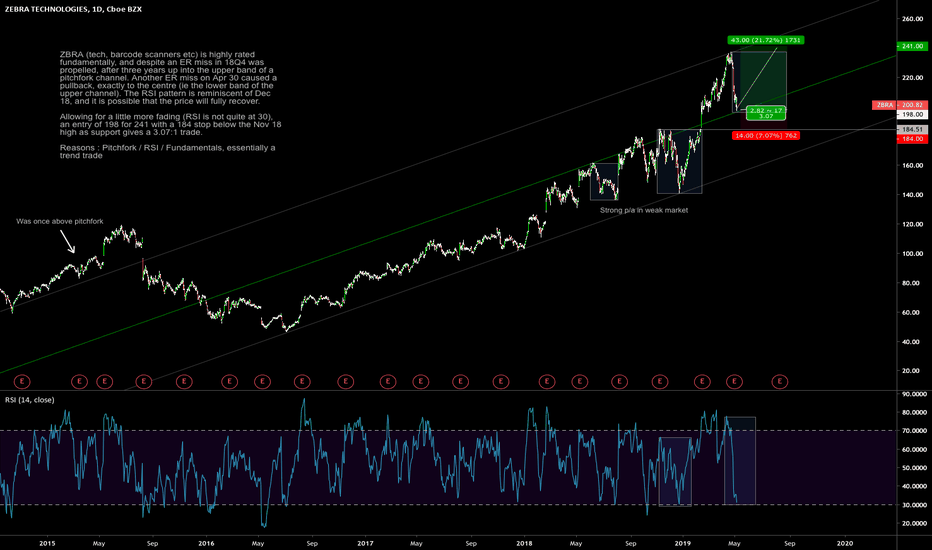Image resolution: width=932 pixels, height=550 pixels.
Task: Select the red 14.00 (7.07%) stop label
Action: tap(766, 136)
